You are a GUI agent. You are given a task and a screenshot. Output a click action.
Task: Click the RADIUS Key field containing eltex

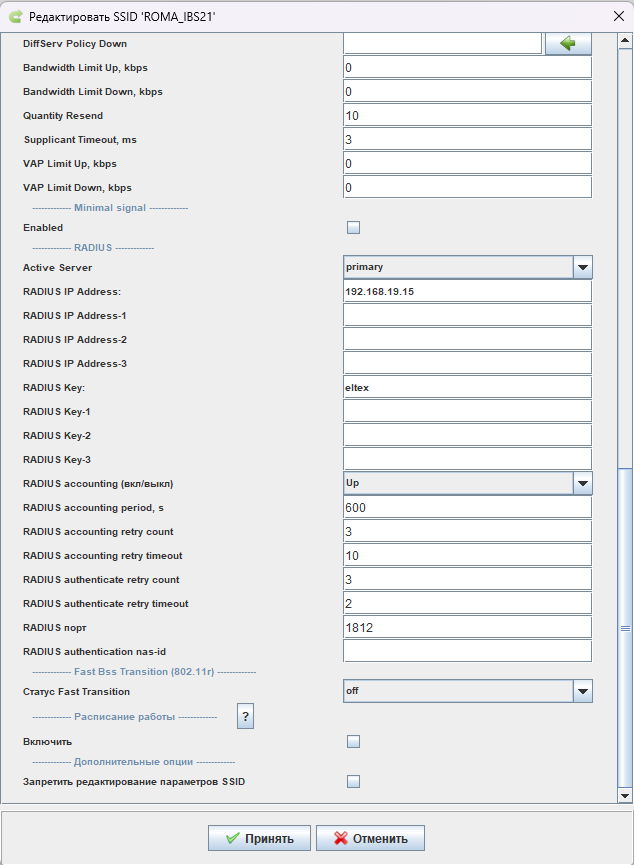pos(467,387)
